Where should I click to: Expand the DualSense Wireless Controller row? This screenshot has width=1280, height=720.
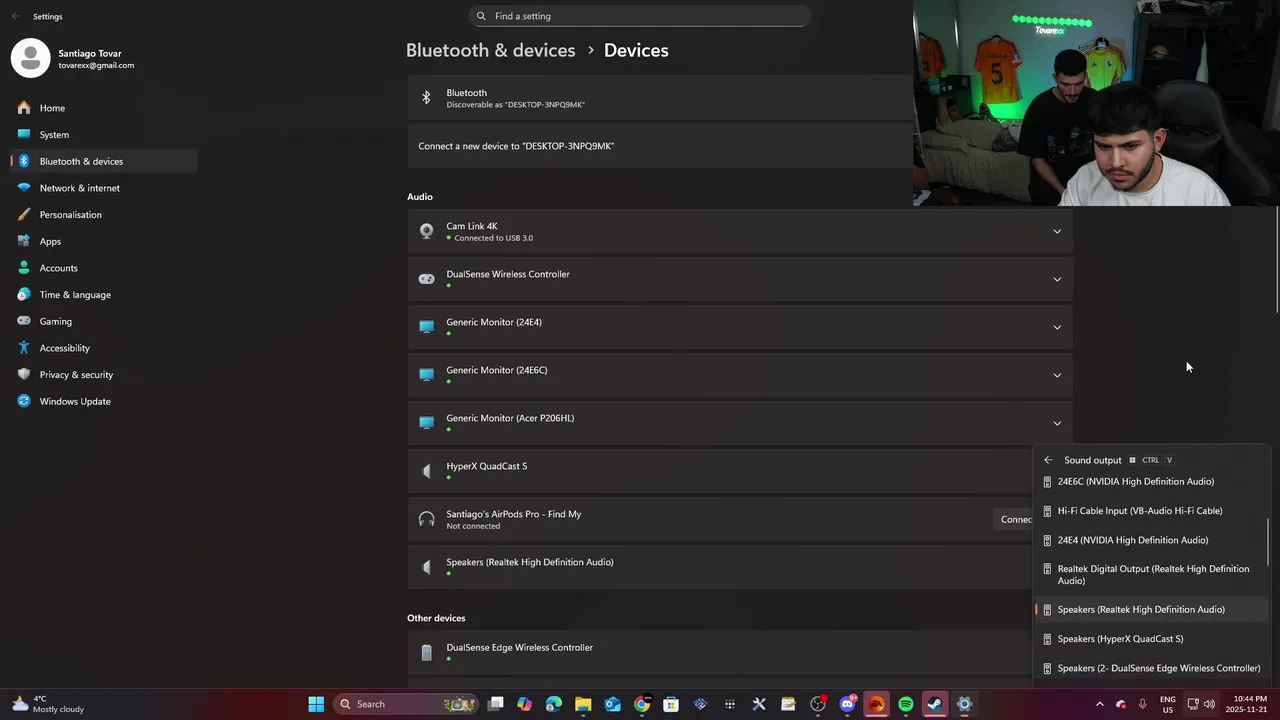click(x=1057, y=279)
